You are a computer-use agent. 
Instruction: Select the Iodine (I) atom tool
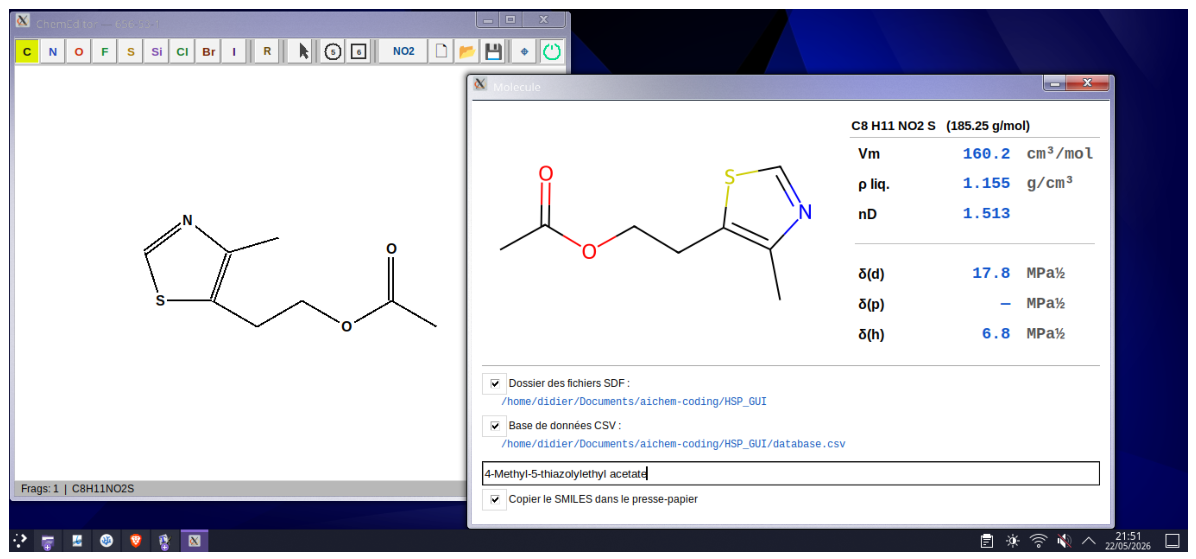(234, 52)
